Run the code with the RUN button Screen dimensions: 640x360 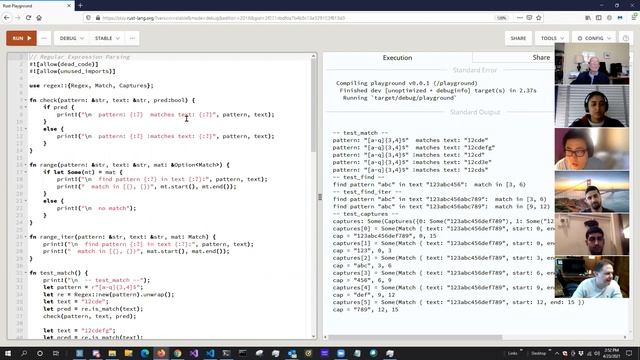21,38
